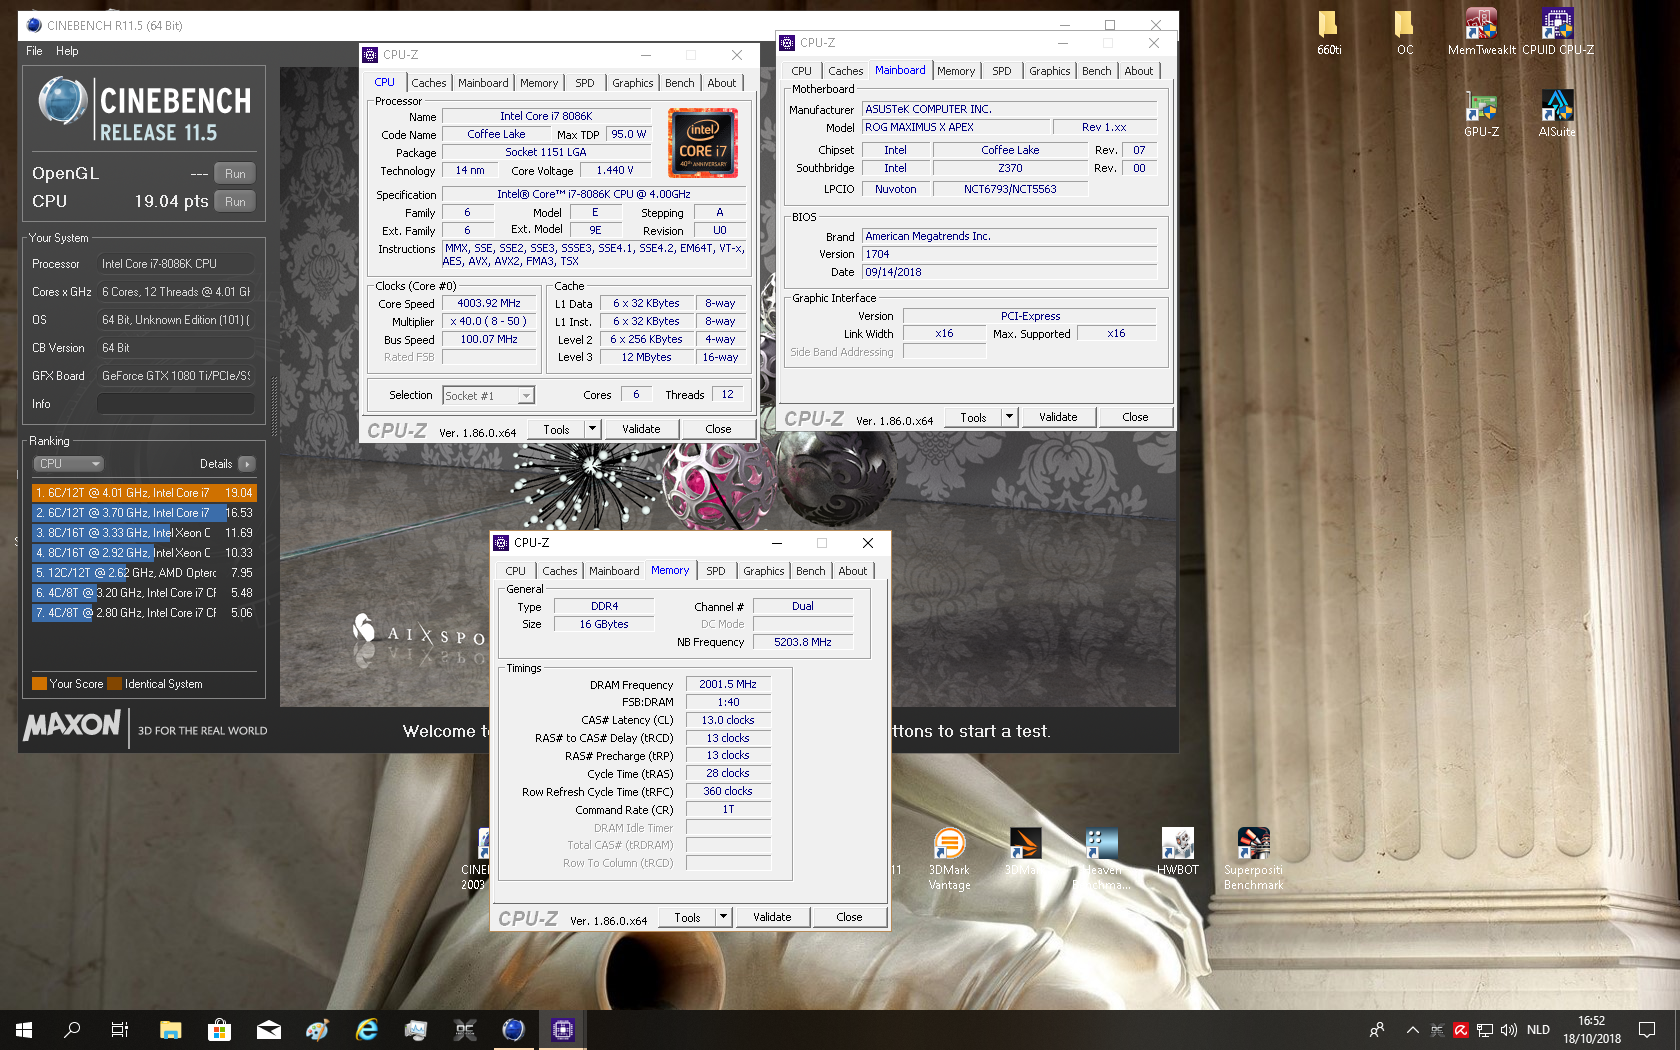Viewport: 1680px width, 1050px height.
Task: Open taskbar Search
Action: 72,1030
